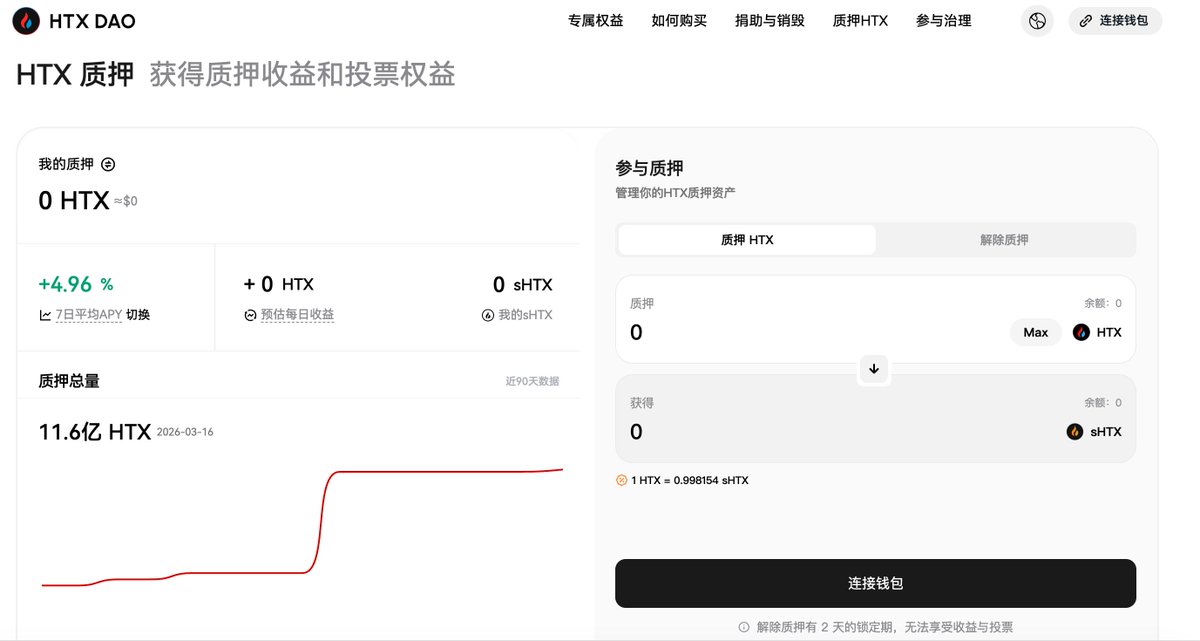Open the 如何购买 menu item
Screen dimensions: 1200x641
[679, 21]
